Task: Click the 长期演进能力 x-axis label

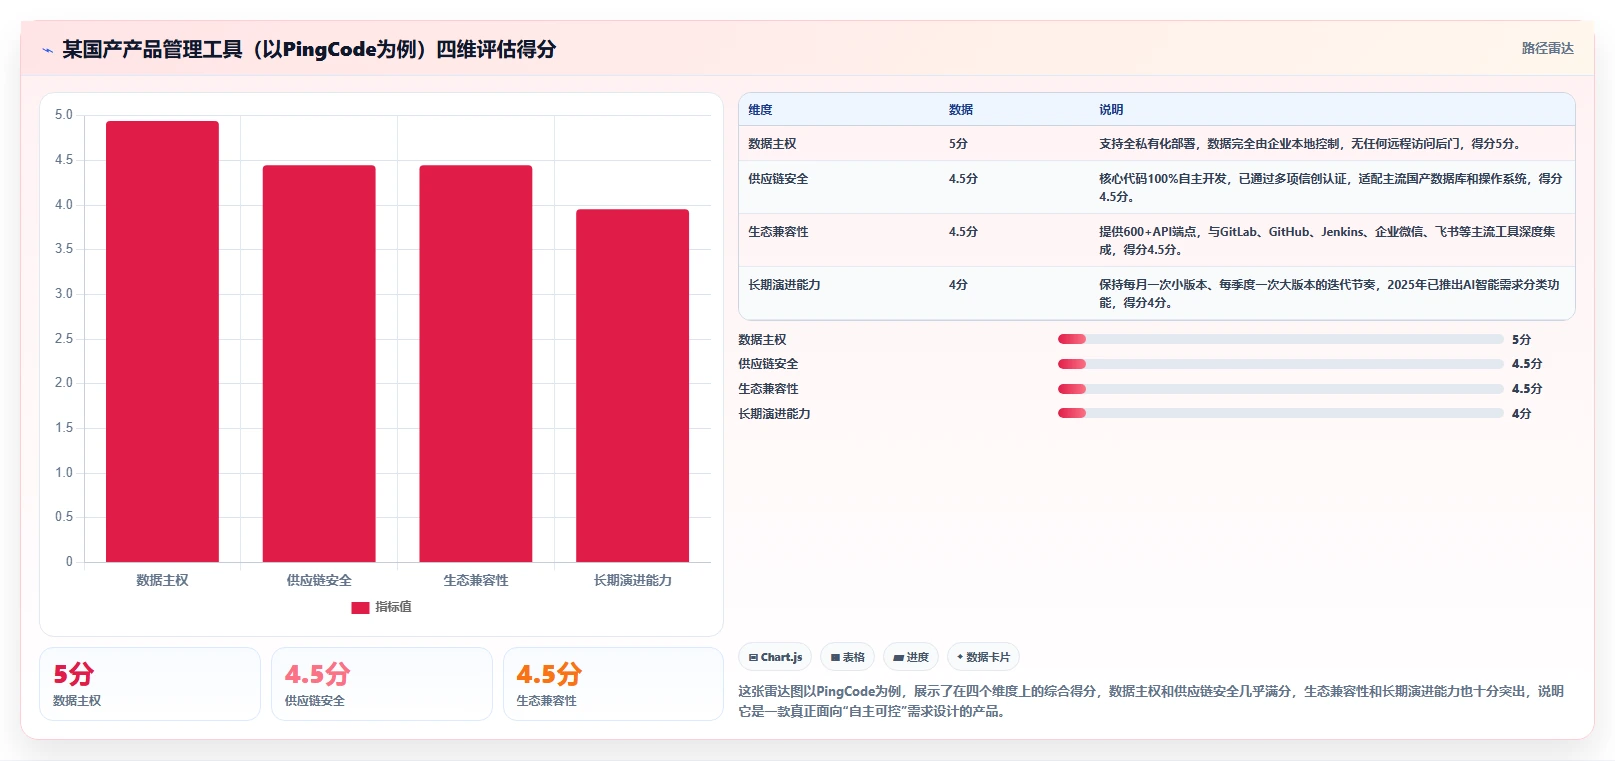Action: tap(632, 580)
